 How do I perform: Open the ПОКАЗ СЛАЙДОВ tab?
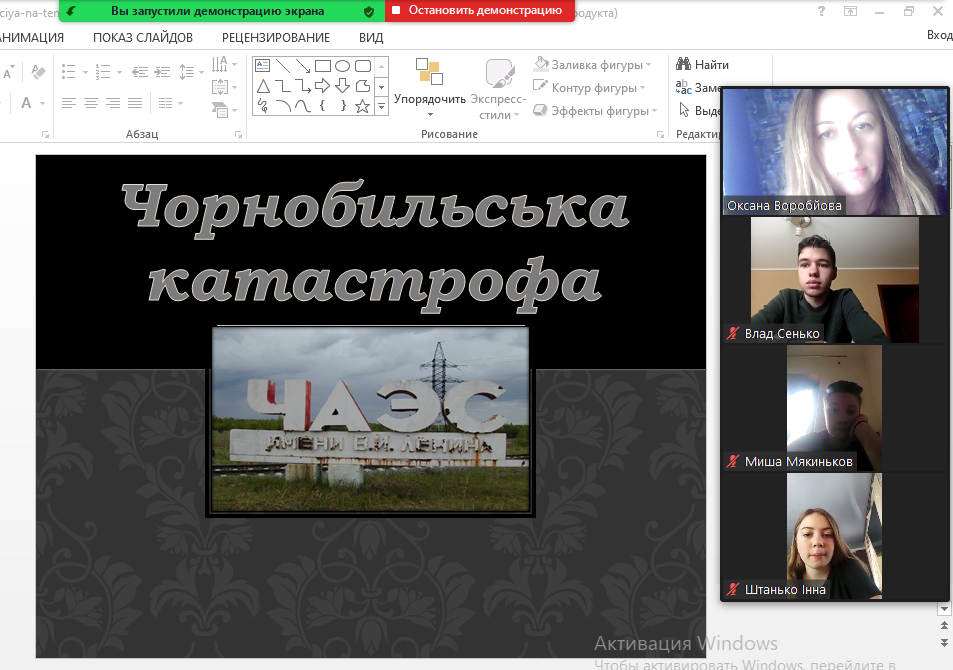(143, 38)
